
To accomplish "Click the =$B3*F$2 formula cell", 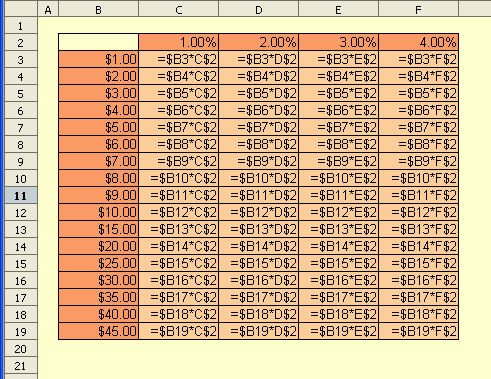I will (419, 59).
